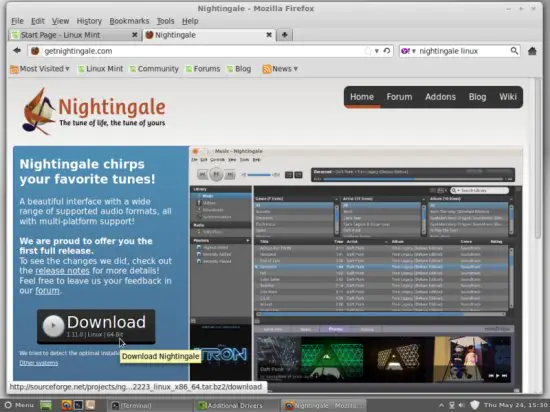Open the file manager panel launcher

click(x=90, y=405)
